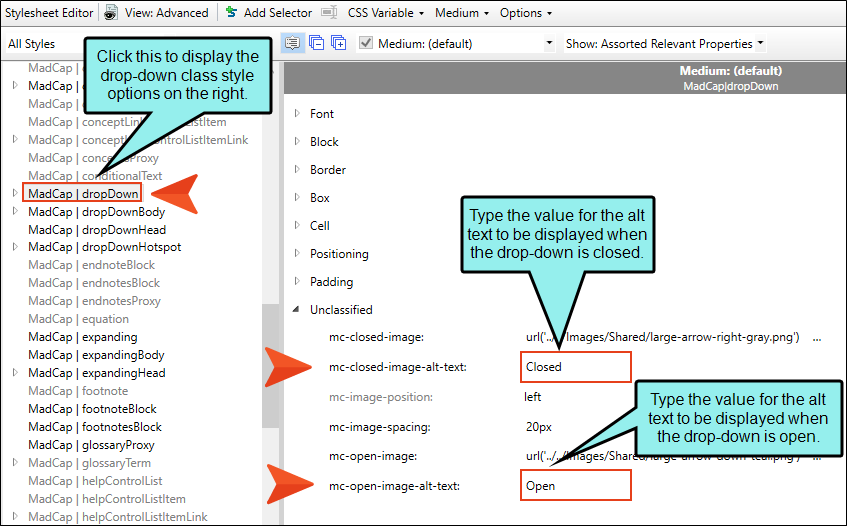Click ellipsis button next to mc-open-image value

click(817, 456)
